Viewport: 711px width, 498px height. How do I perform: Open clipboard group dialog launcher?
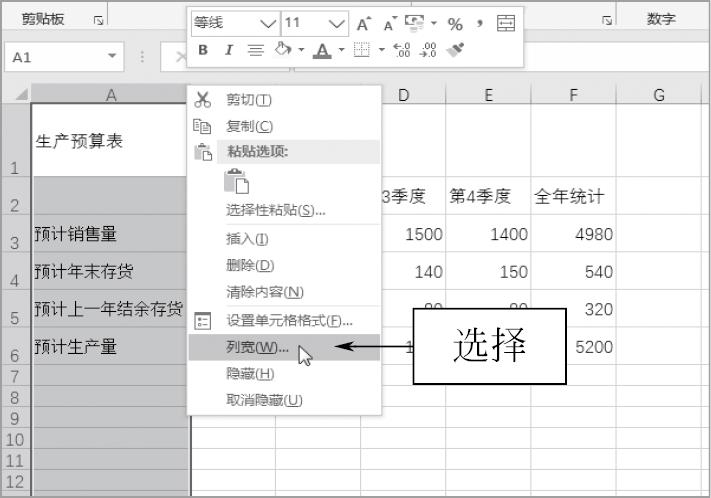[98, 20]
